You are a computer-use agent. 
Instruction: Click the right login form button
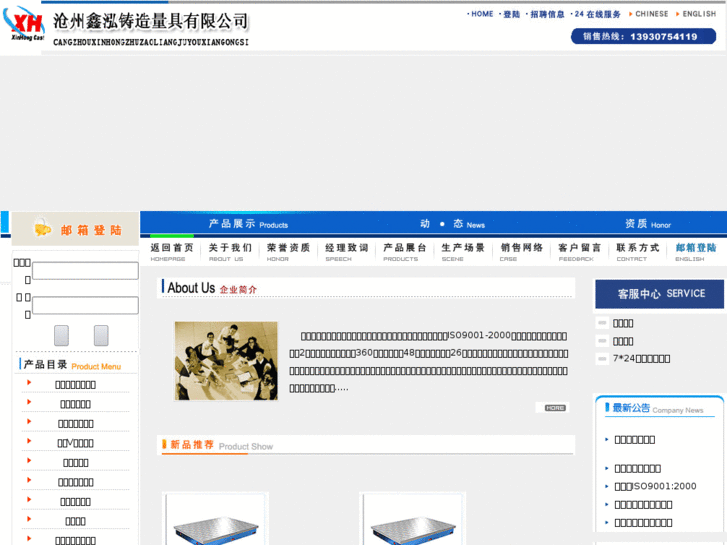point(101,335)
